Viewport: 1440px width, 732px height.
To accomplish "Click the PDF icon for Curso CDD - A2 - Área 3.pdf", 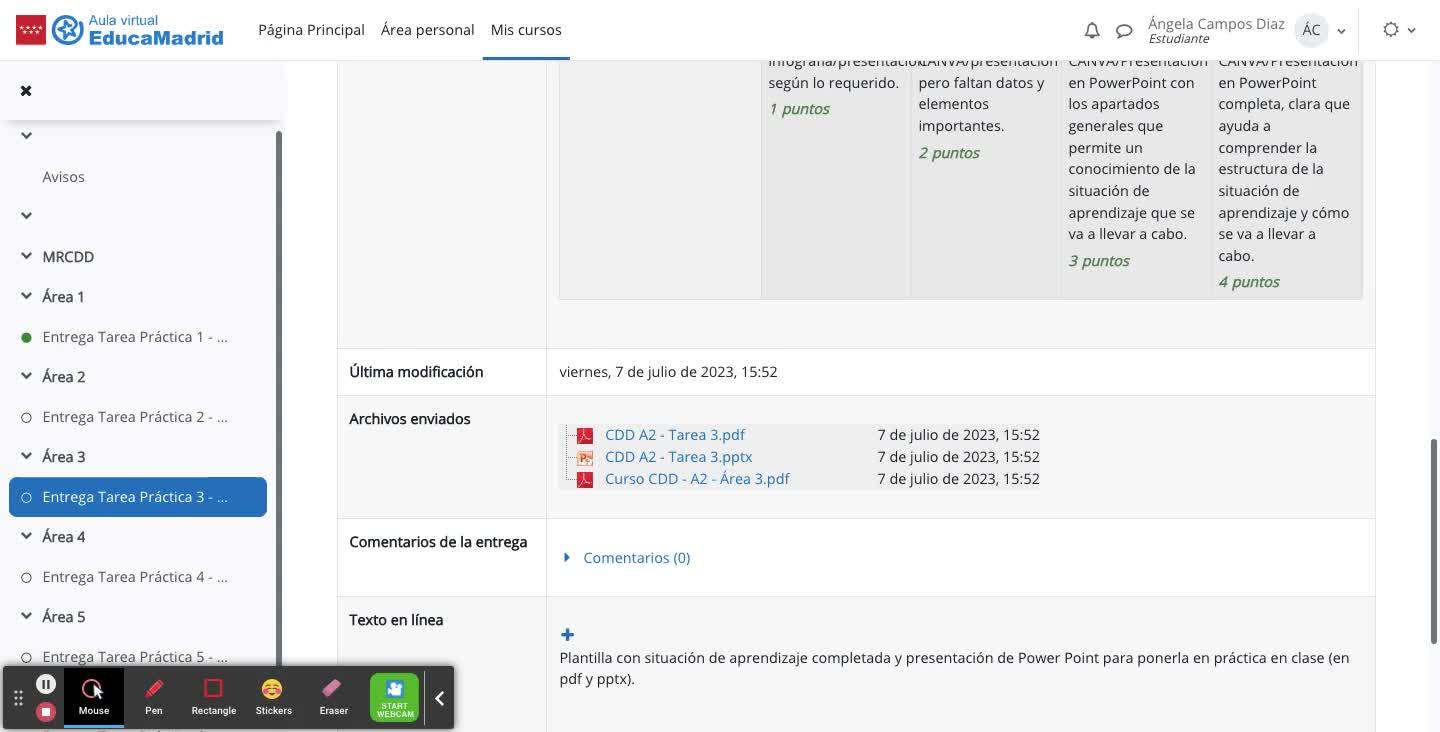I will pos(585,479).
